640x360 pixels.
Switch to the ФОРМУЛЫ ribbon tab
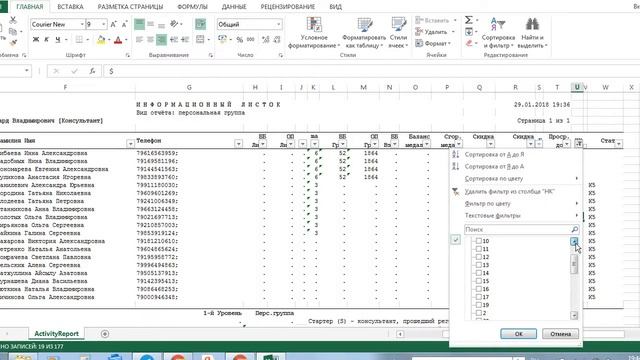tap(192, 7)
